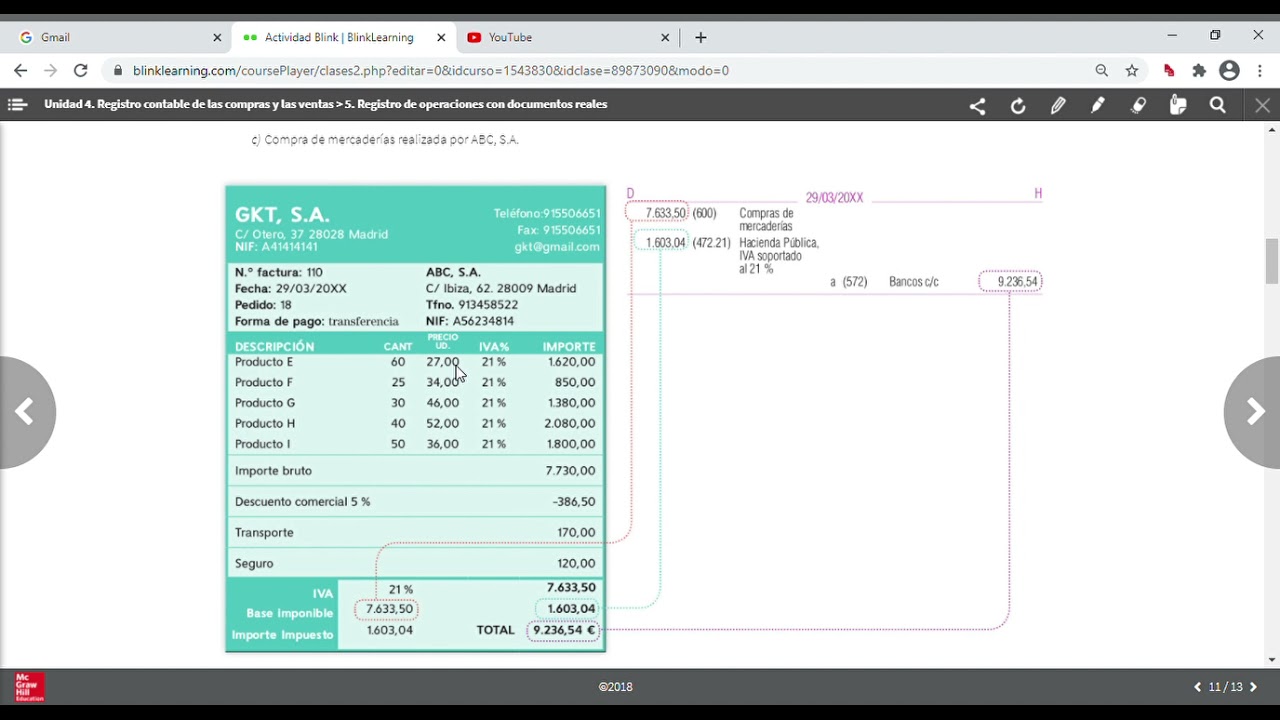Screen dimensions: 1280x720
Task: Open the sticky notes tool
Action: [1178, 105]
